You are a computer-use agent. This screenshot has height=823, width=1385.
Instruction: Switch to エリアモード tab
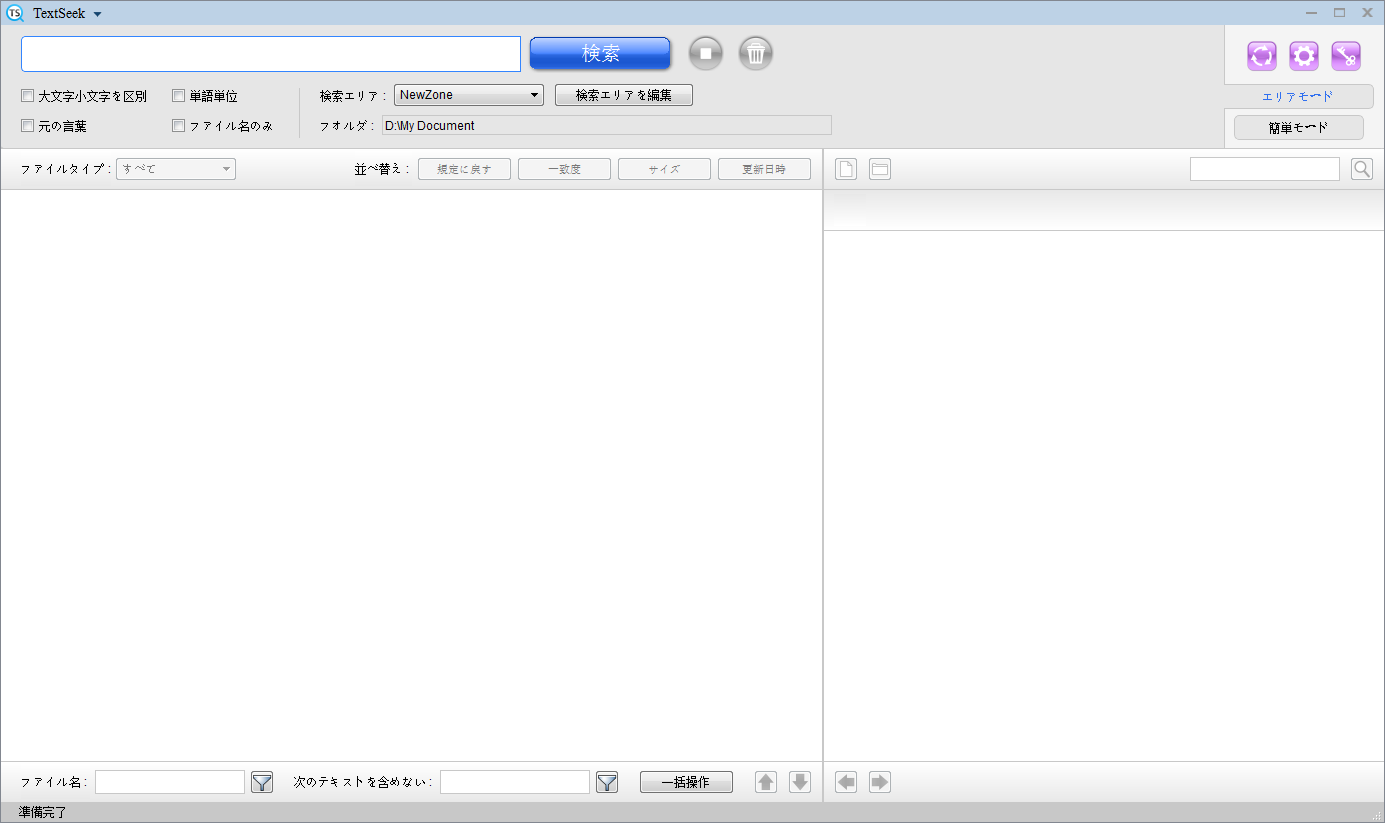(1297, 97)
